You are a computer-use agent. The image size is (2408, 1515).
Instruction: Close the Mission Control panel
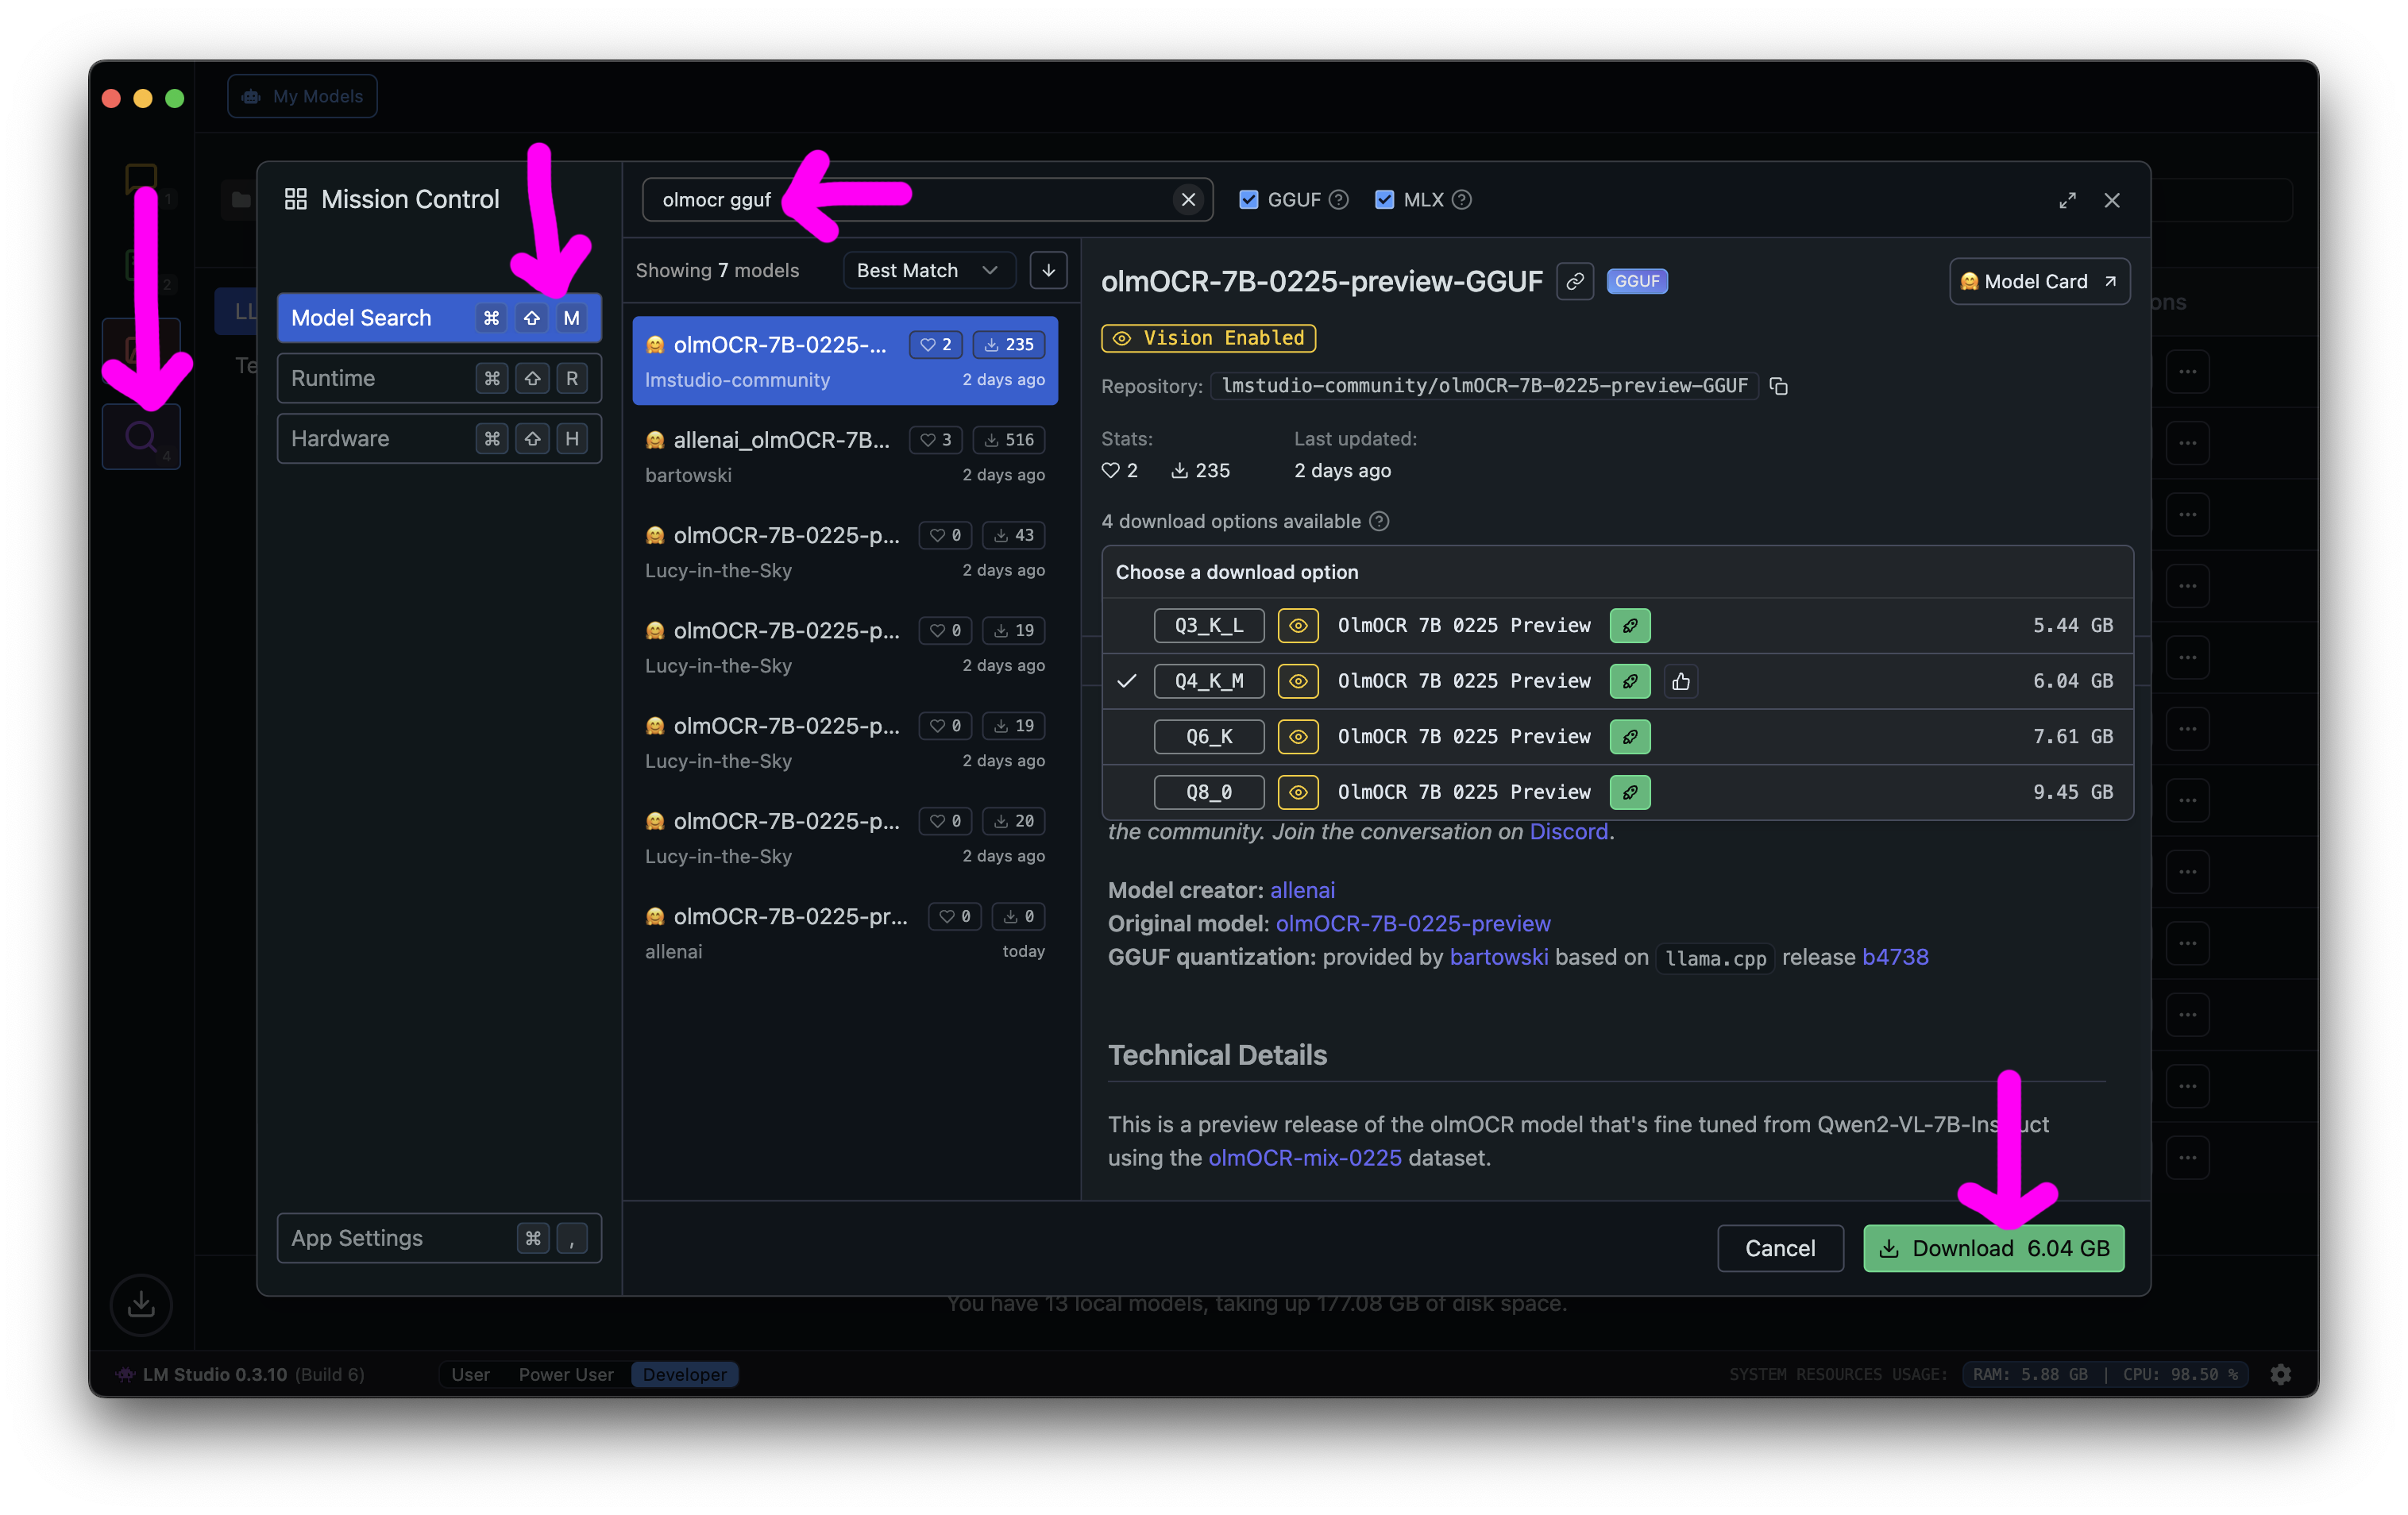pyautogui.click(x=2112, y=200)
